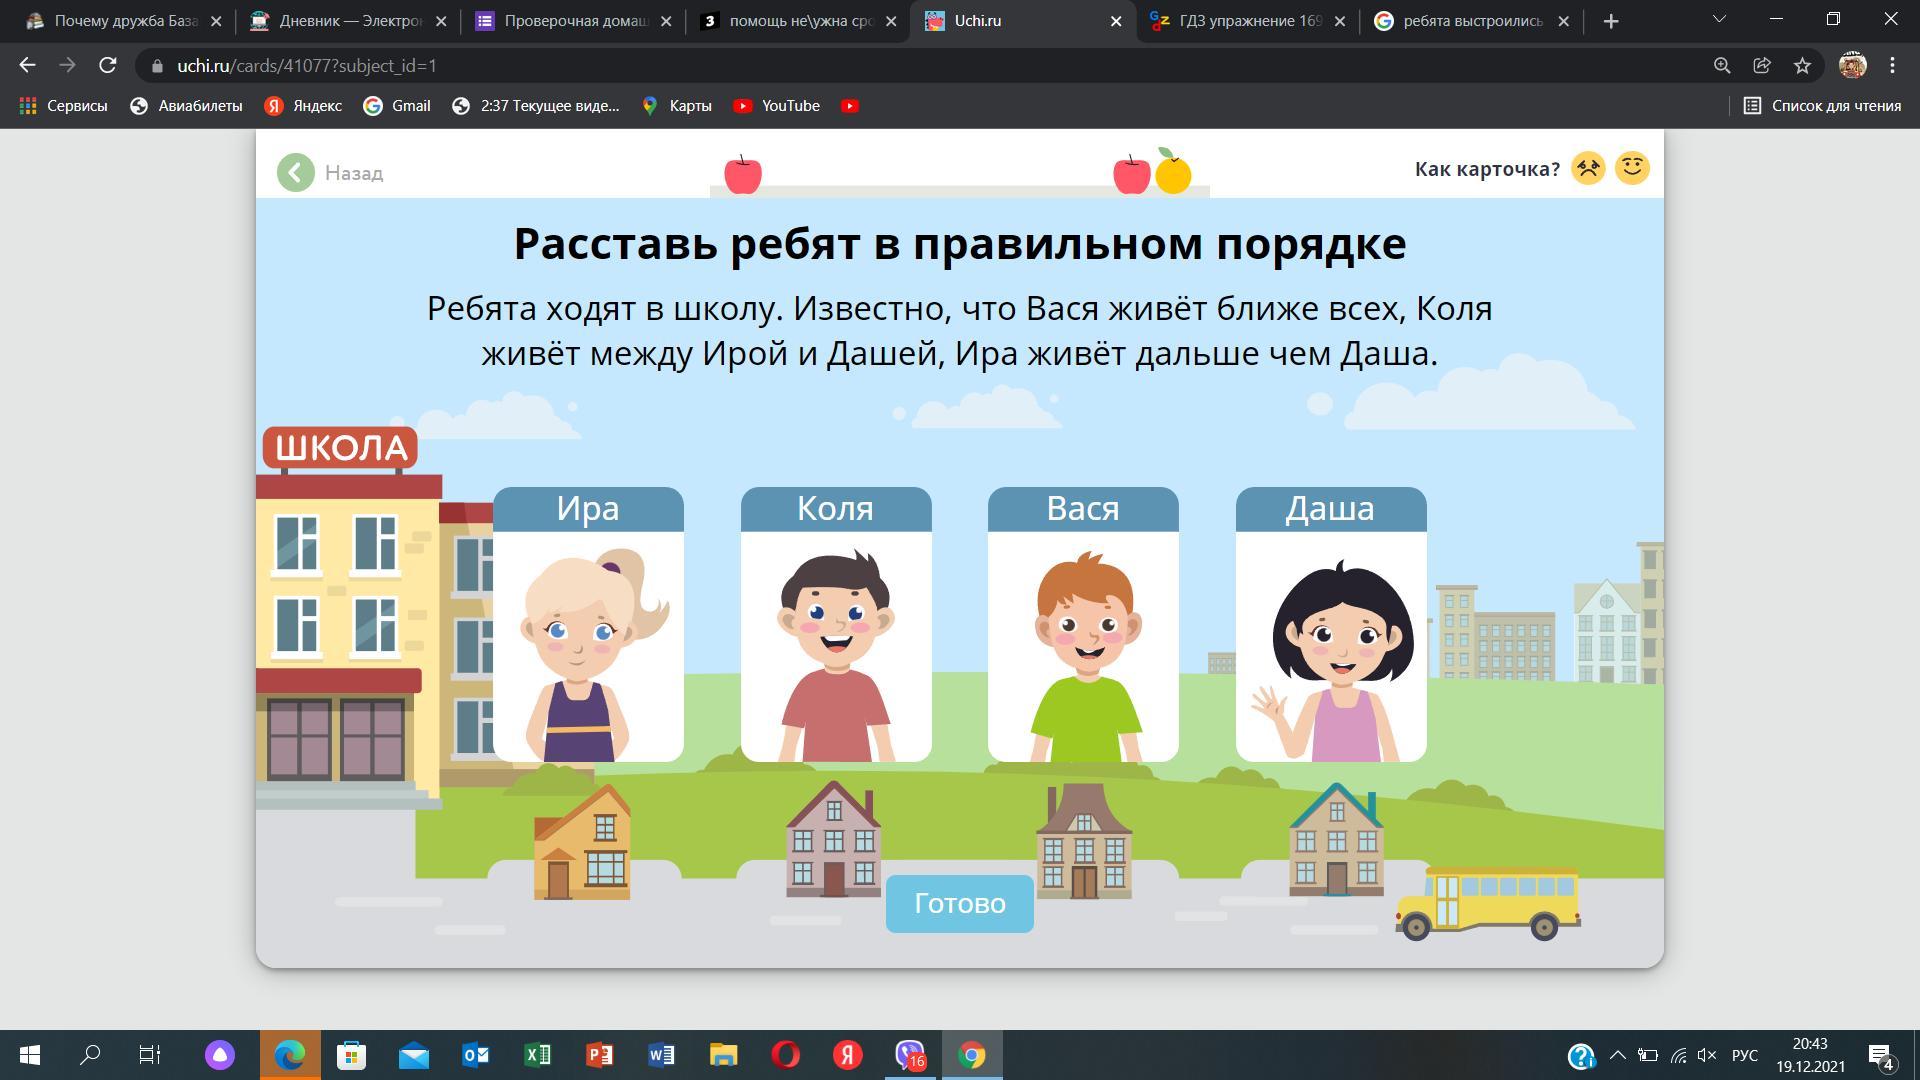The width and height of the screenshot is (1920, 1080).
Task: Select the Вася character card
Action: (1083, 625)
